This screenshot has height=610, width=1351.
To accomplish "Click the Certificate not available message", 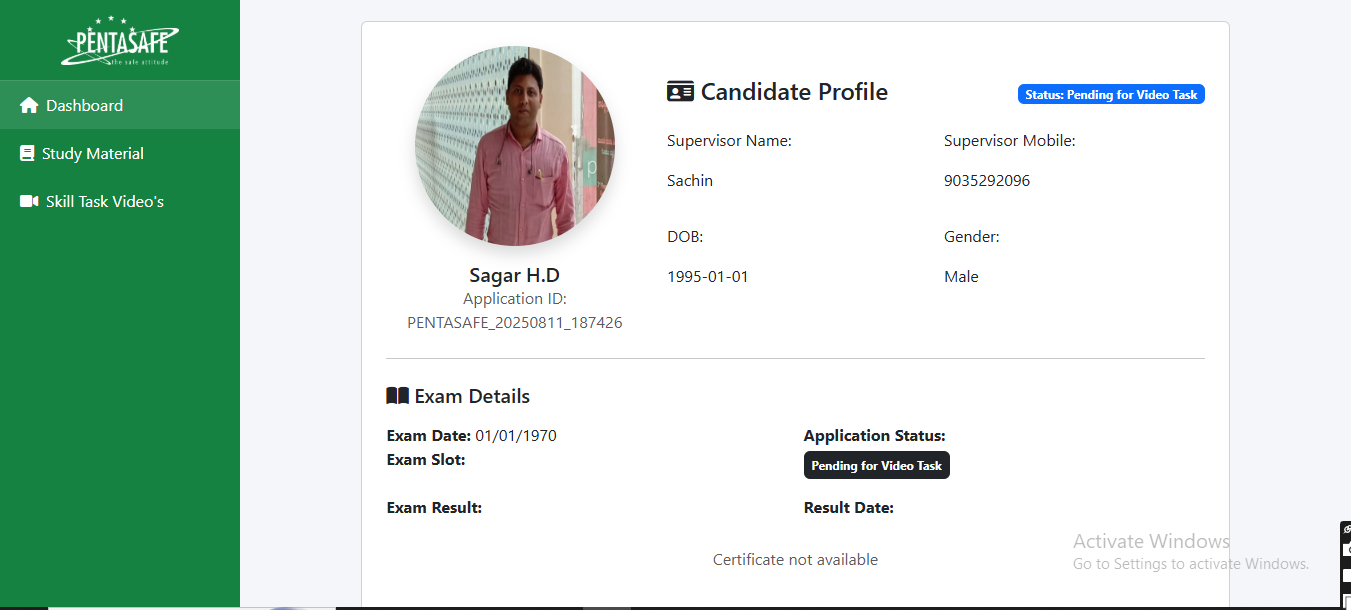I will click(795, 560).
